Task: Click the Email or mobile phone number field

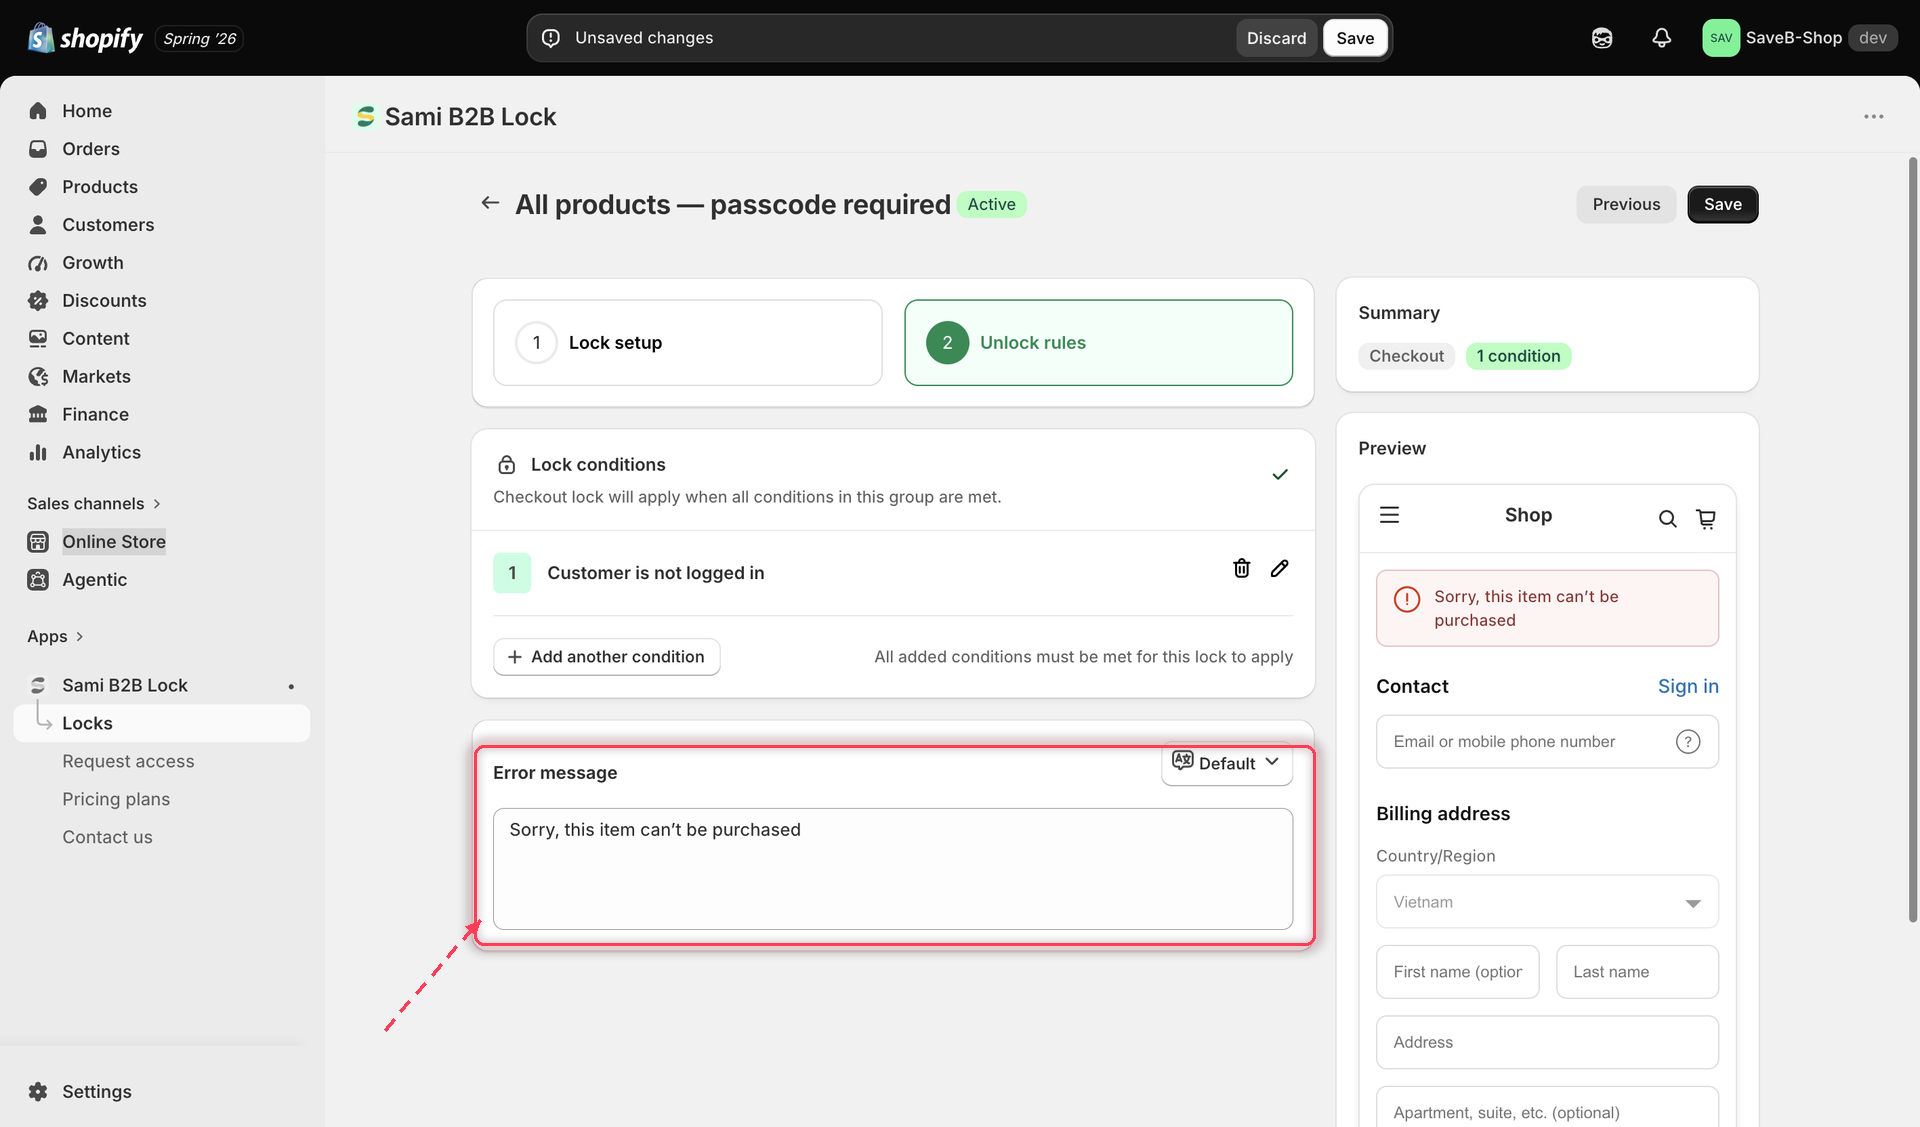Action: (1547, 742)
